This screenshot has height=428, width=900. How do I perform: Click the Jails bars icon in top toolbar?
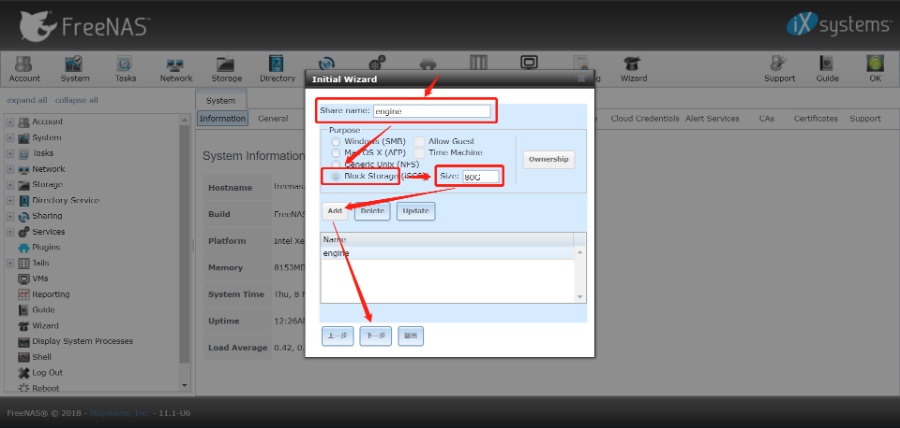click(478, 63)
